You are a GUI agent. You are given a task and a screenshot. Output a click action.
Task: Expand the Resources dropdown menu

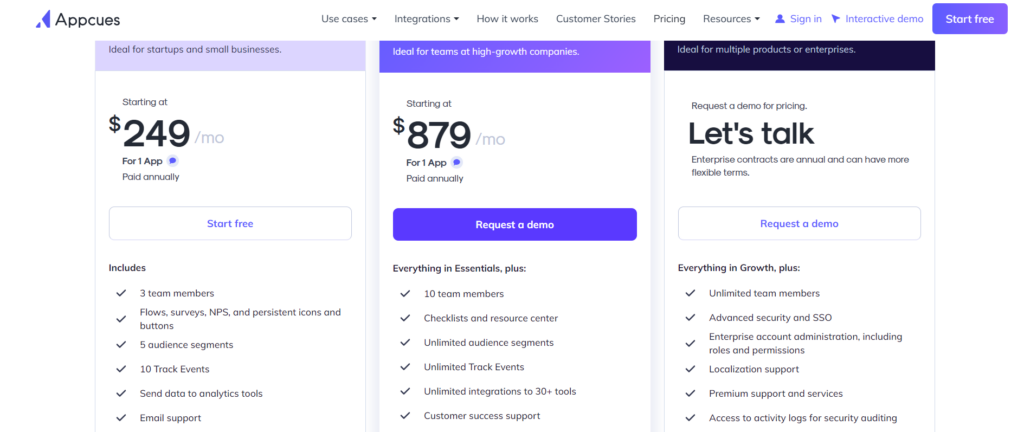[x=731, y=19]
